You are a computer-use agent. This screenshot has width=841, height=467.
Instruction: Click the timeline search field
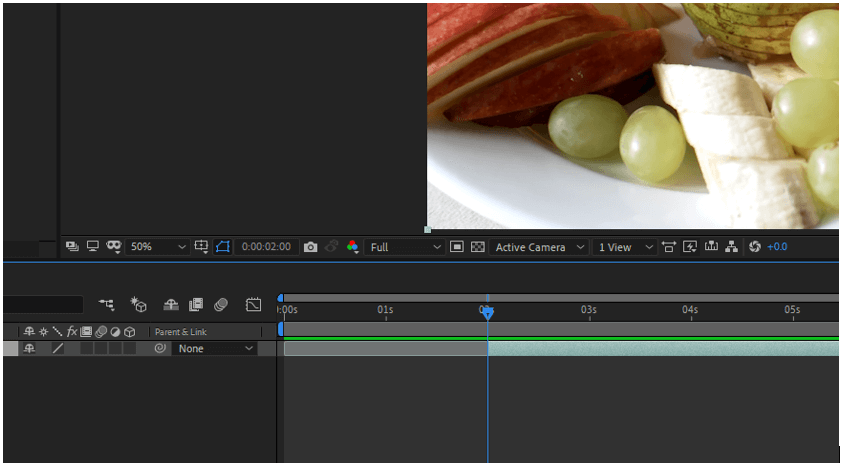point(43,305)
